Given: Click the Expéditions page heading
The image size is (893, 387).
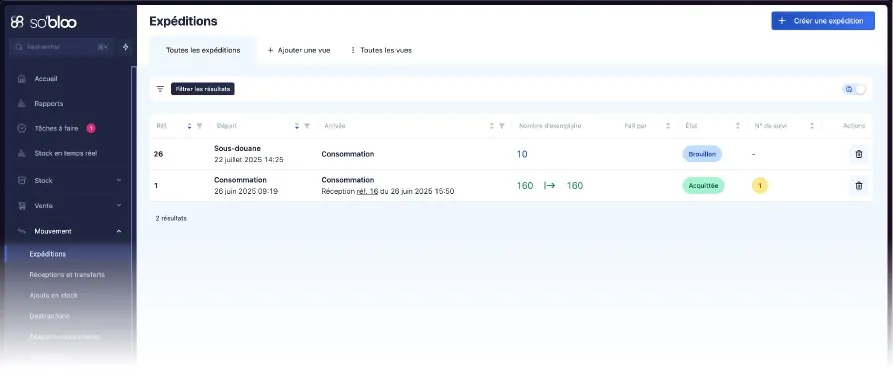Looking at the screenshot, I should pos(183,21).
